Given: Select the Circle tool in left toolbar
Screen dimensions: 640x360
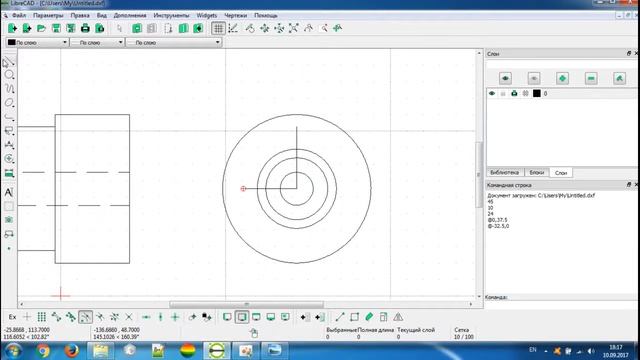Looking at the screenshot, I should (9, 75).
